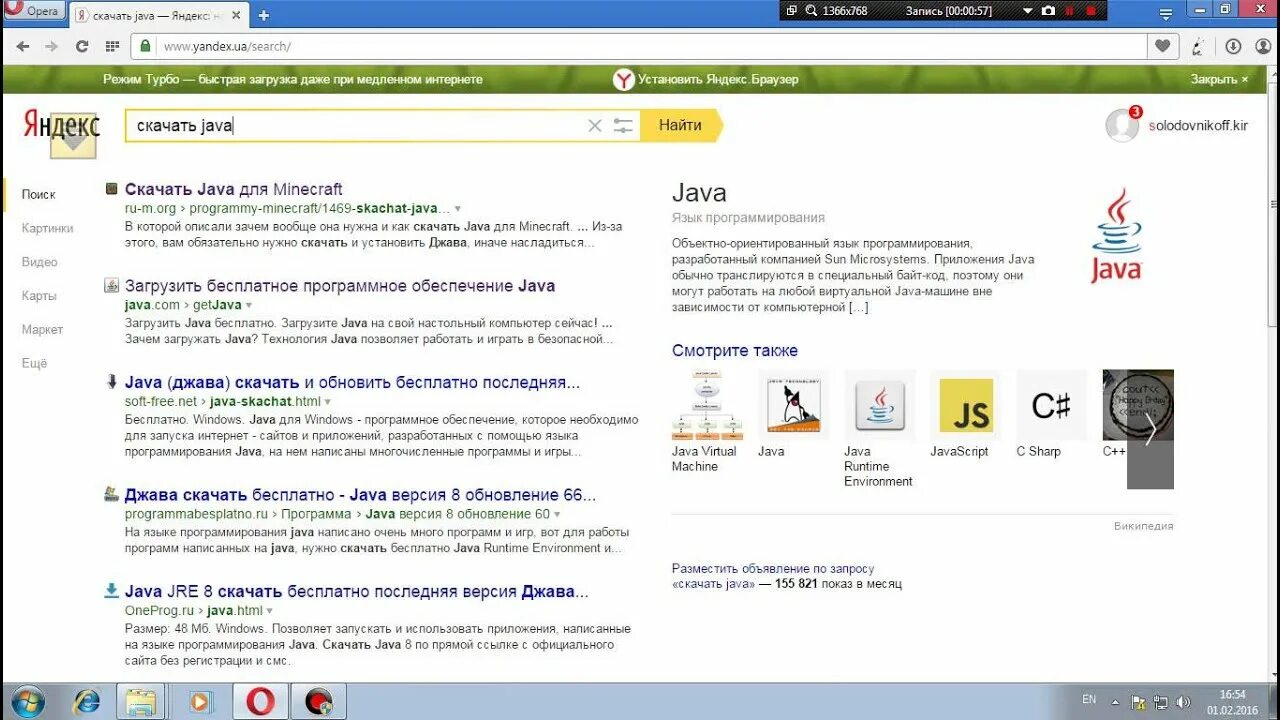This screenshot has height=720, width=1280.
Task: Click Разместить объявление по запросу link
Action: (773, 568)
